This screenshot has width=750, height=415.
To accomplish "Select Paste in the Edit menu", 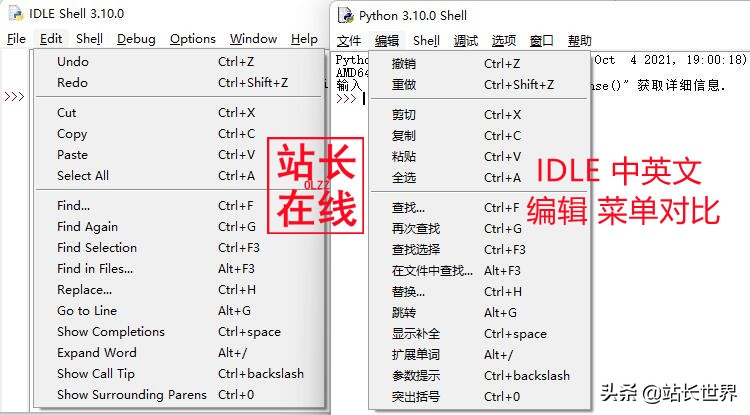I will pos(180,155).
